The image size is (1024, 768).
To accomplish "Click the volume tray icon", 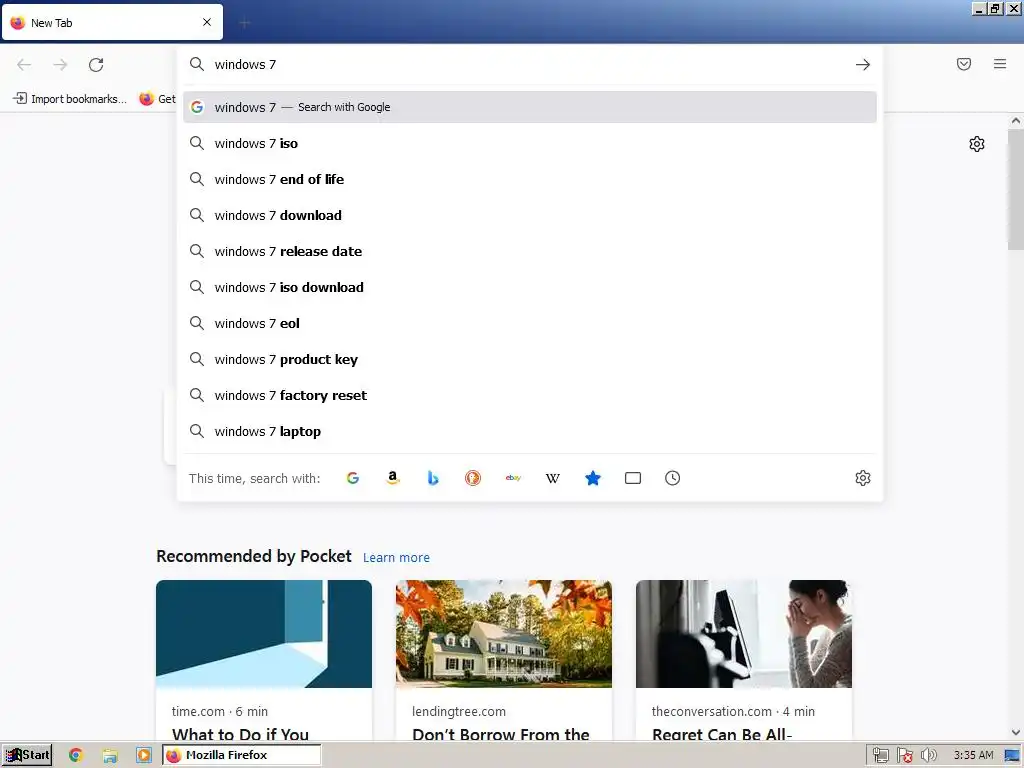I will pyautogui.click(x=929, y=756).
